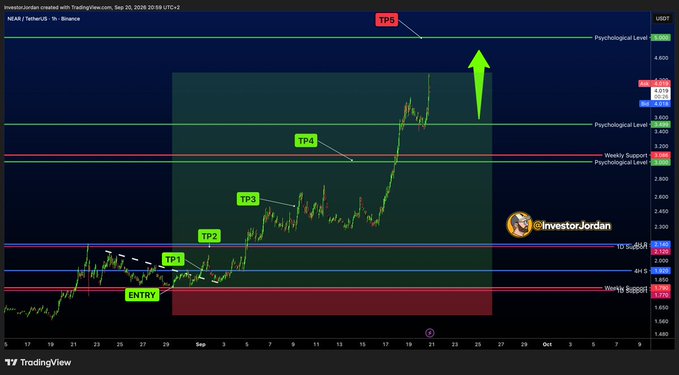Select the green ENTRY label

click(x=142, y=295)
